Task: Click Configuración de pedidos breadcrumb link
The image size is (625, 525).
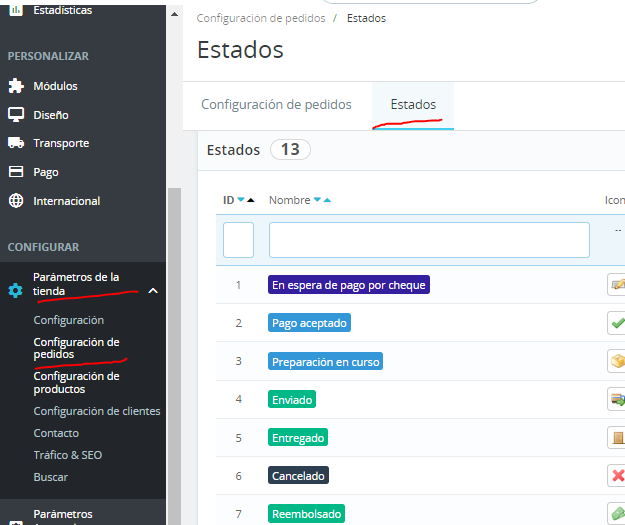Action: coord(261,18)
